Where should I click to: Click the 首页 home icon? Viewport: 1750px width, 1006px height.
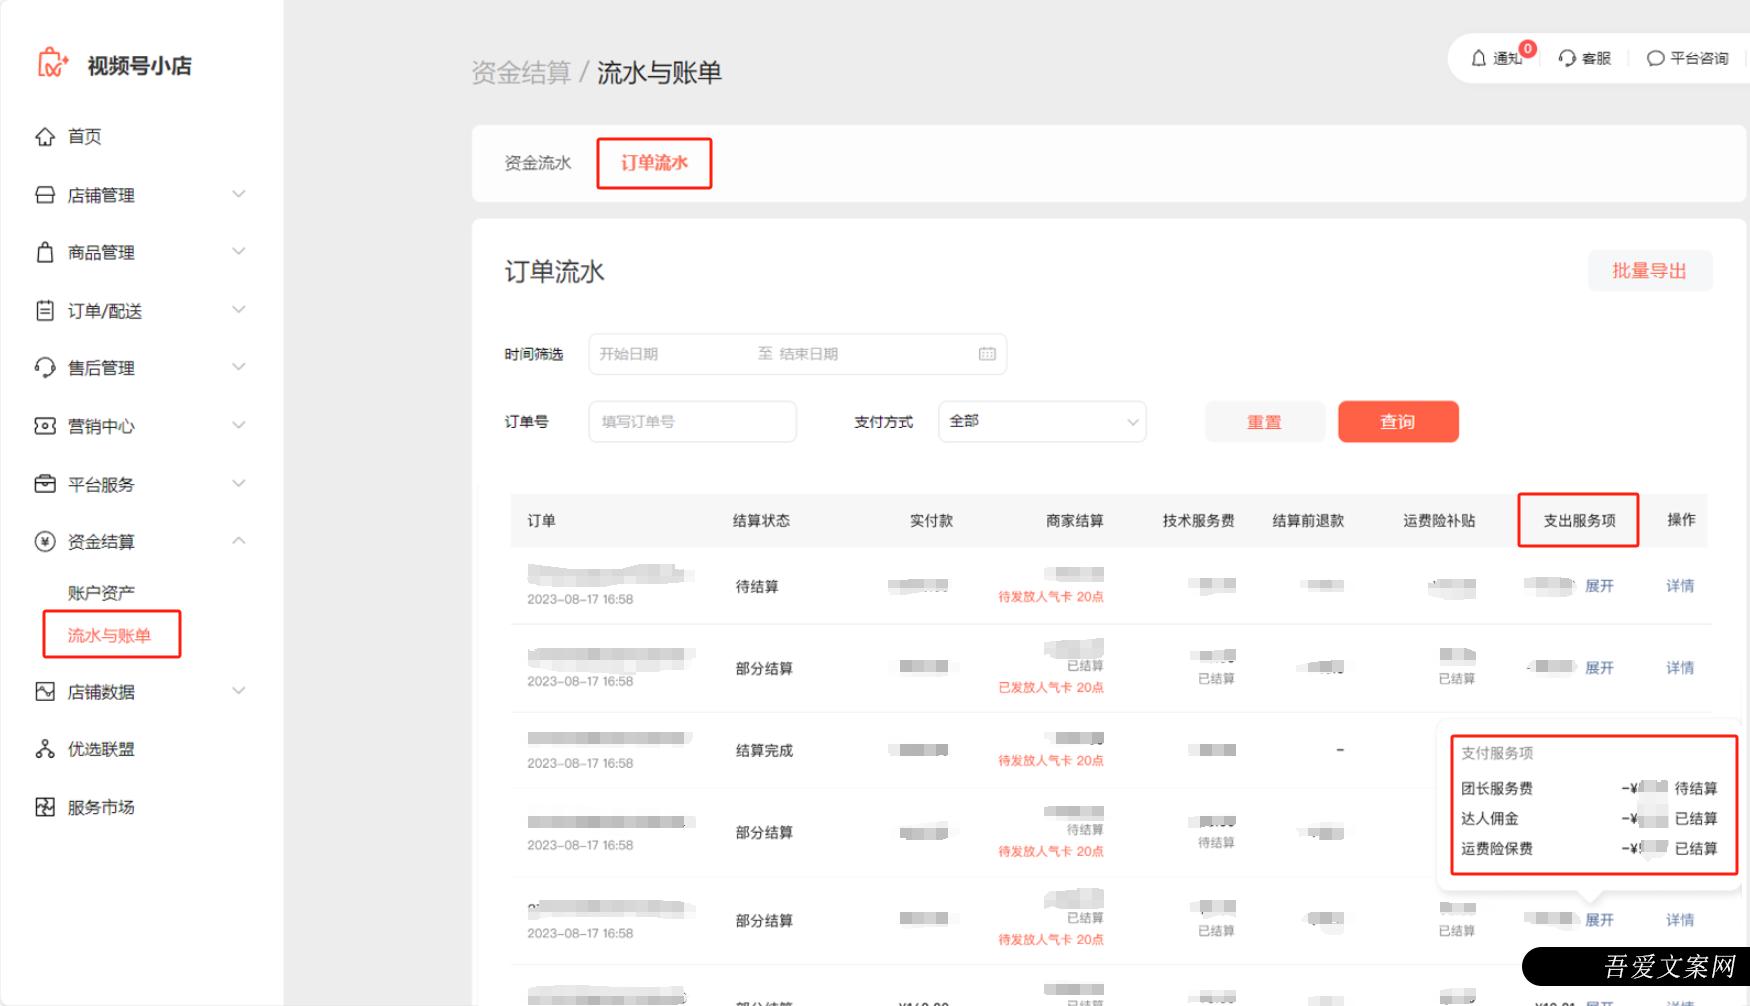[45, 136]
